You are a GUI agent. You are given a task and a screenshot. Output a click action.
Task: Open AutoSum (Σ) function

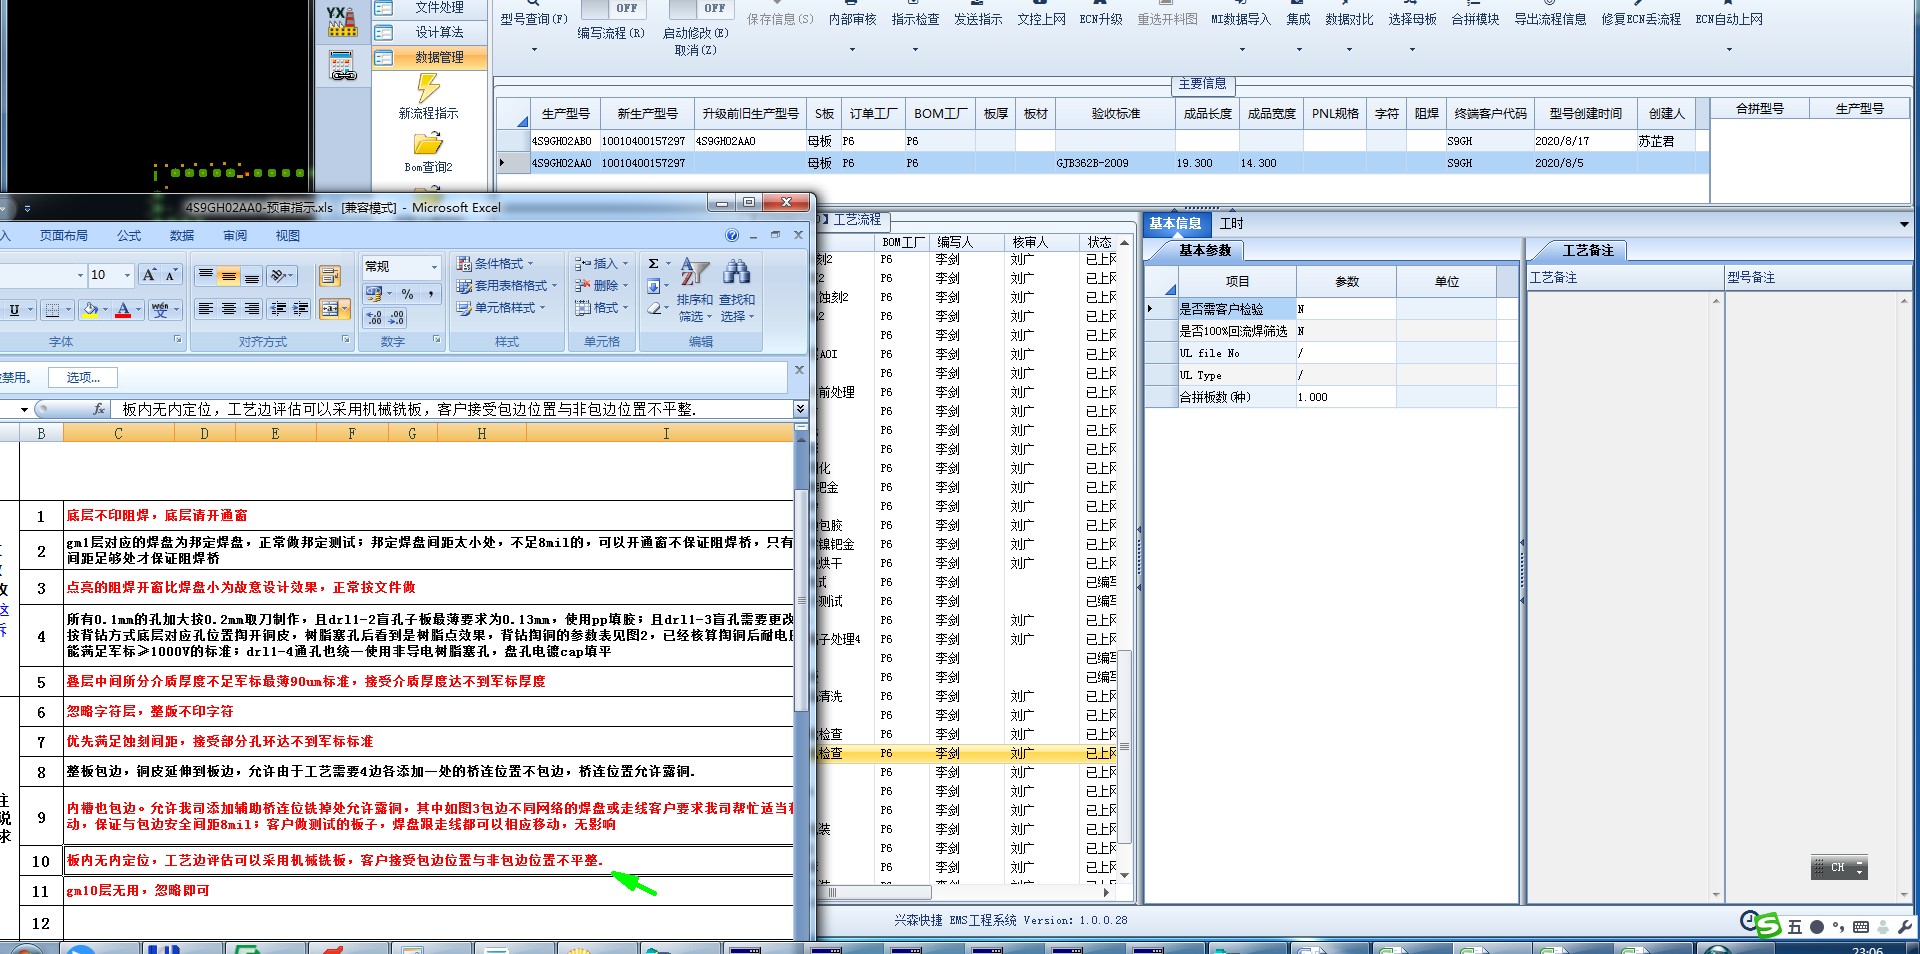point(653,264)
